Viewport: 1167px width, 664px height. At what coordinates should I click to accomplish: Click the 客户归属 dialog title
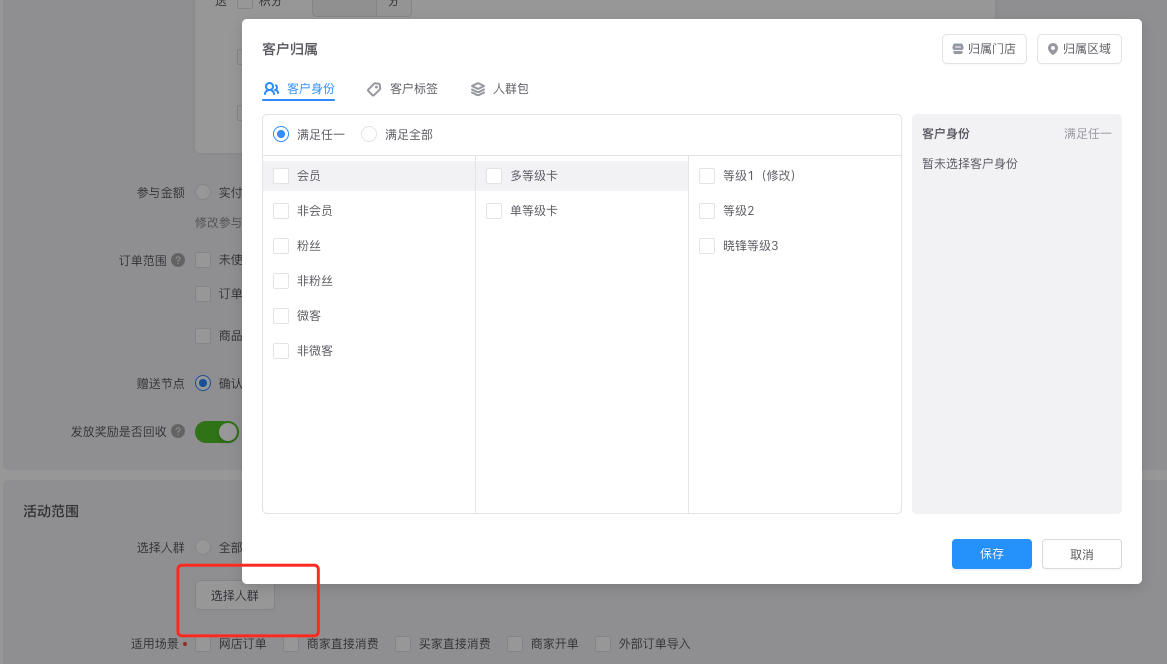(x=290, y=49)
